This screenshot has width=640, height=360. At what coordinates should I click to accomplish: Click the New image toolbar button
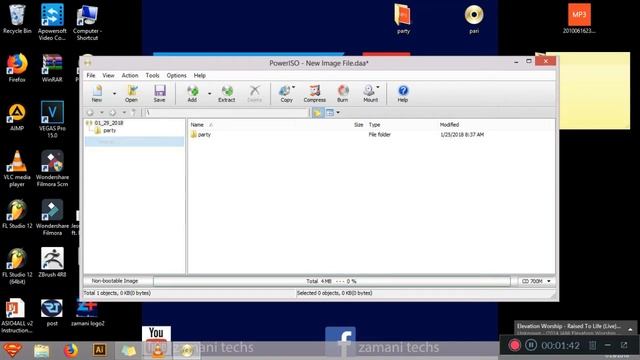click(97, 93)
